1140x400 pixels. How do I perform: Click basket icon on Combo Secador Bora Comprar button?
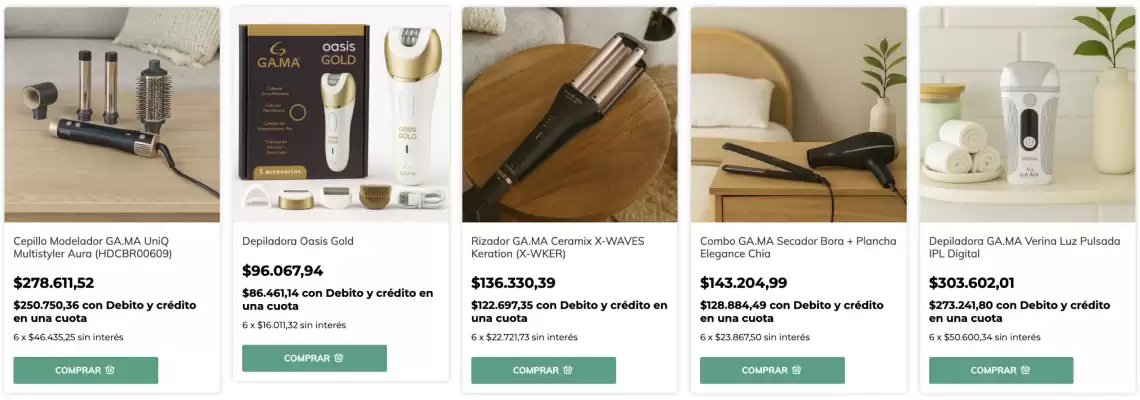coord(797,370)
